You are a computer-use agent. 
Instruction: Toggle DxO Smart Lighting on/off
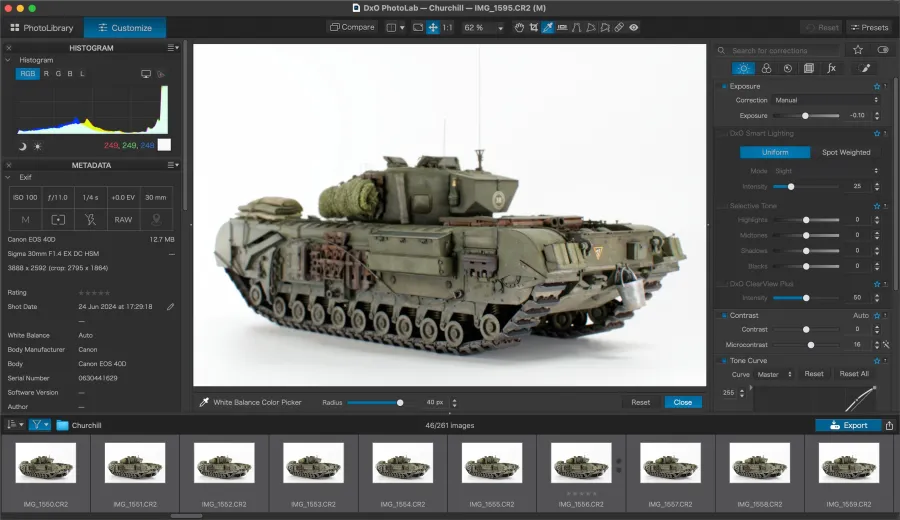click(724, 133)
